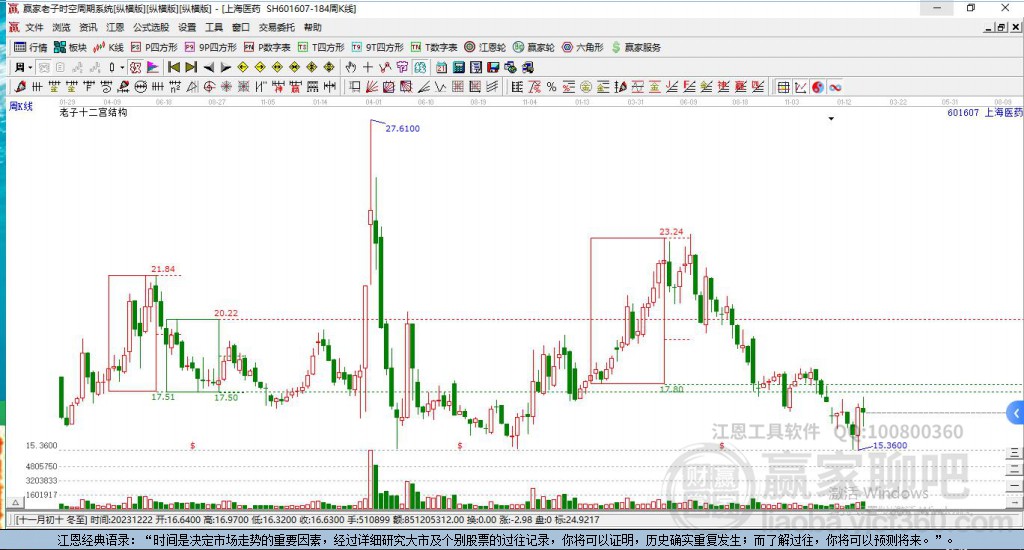Click the 27.6100 peak price label

(x=402, y=129)
